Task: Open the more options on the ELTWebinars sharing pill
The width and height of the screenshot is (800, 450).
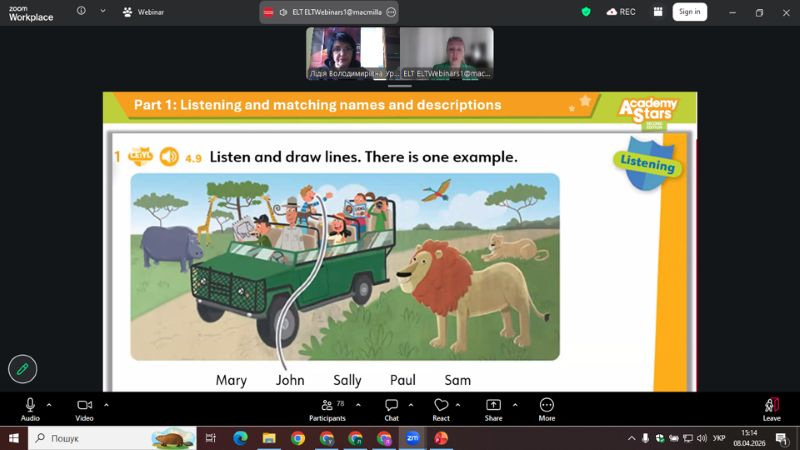Action: [x=391, y=12]
